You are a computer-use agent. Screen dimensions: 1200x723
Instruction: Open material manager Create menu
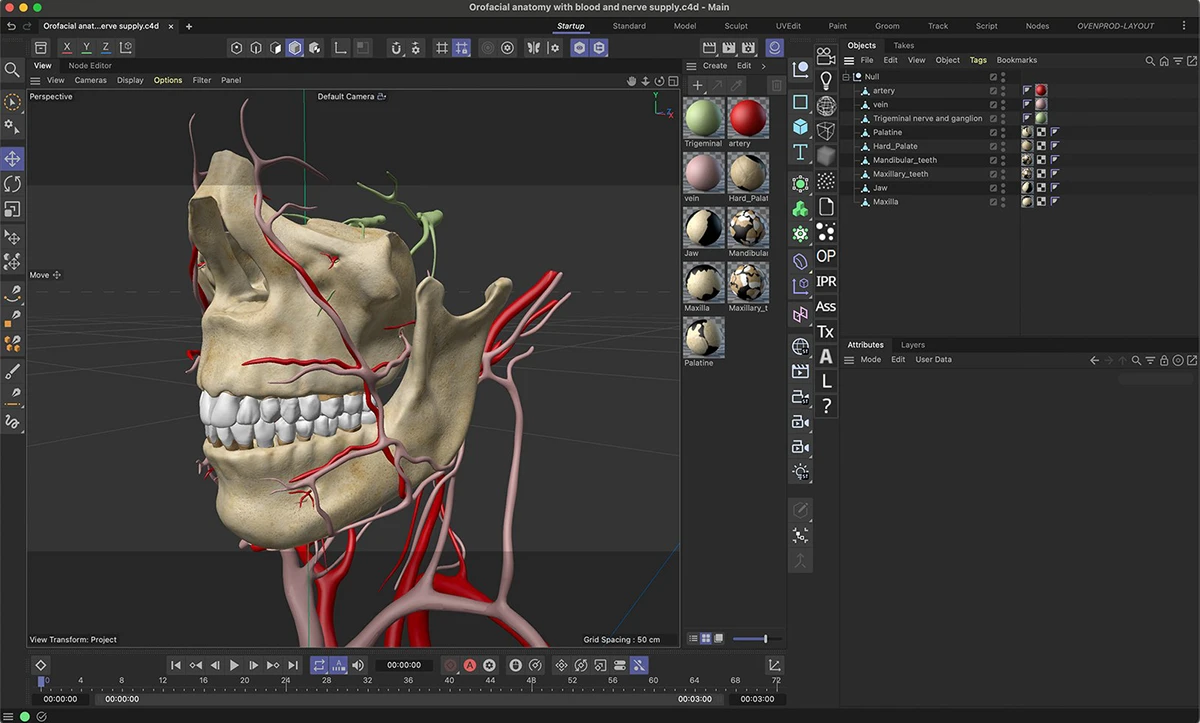click(x=715, y=66)
